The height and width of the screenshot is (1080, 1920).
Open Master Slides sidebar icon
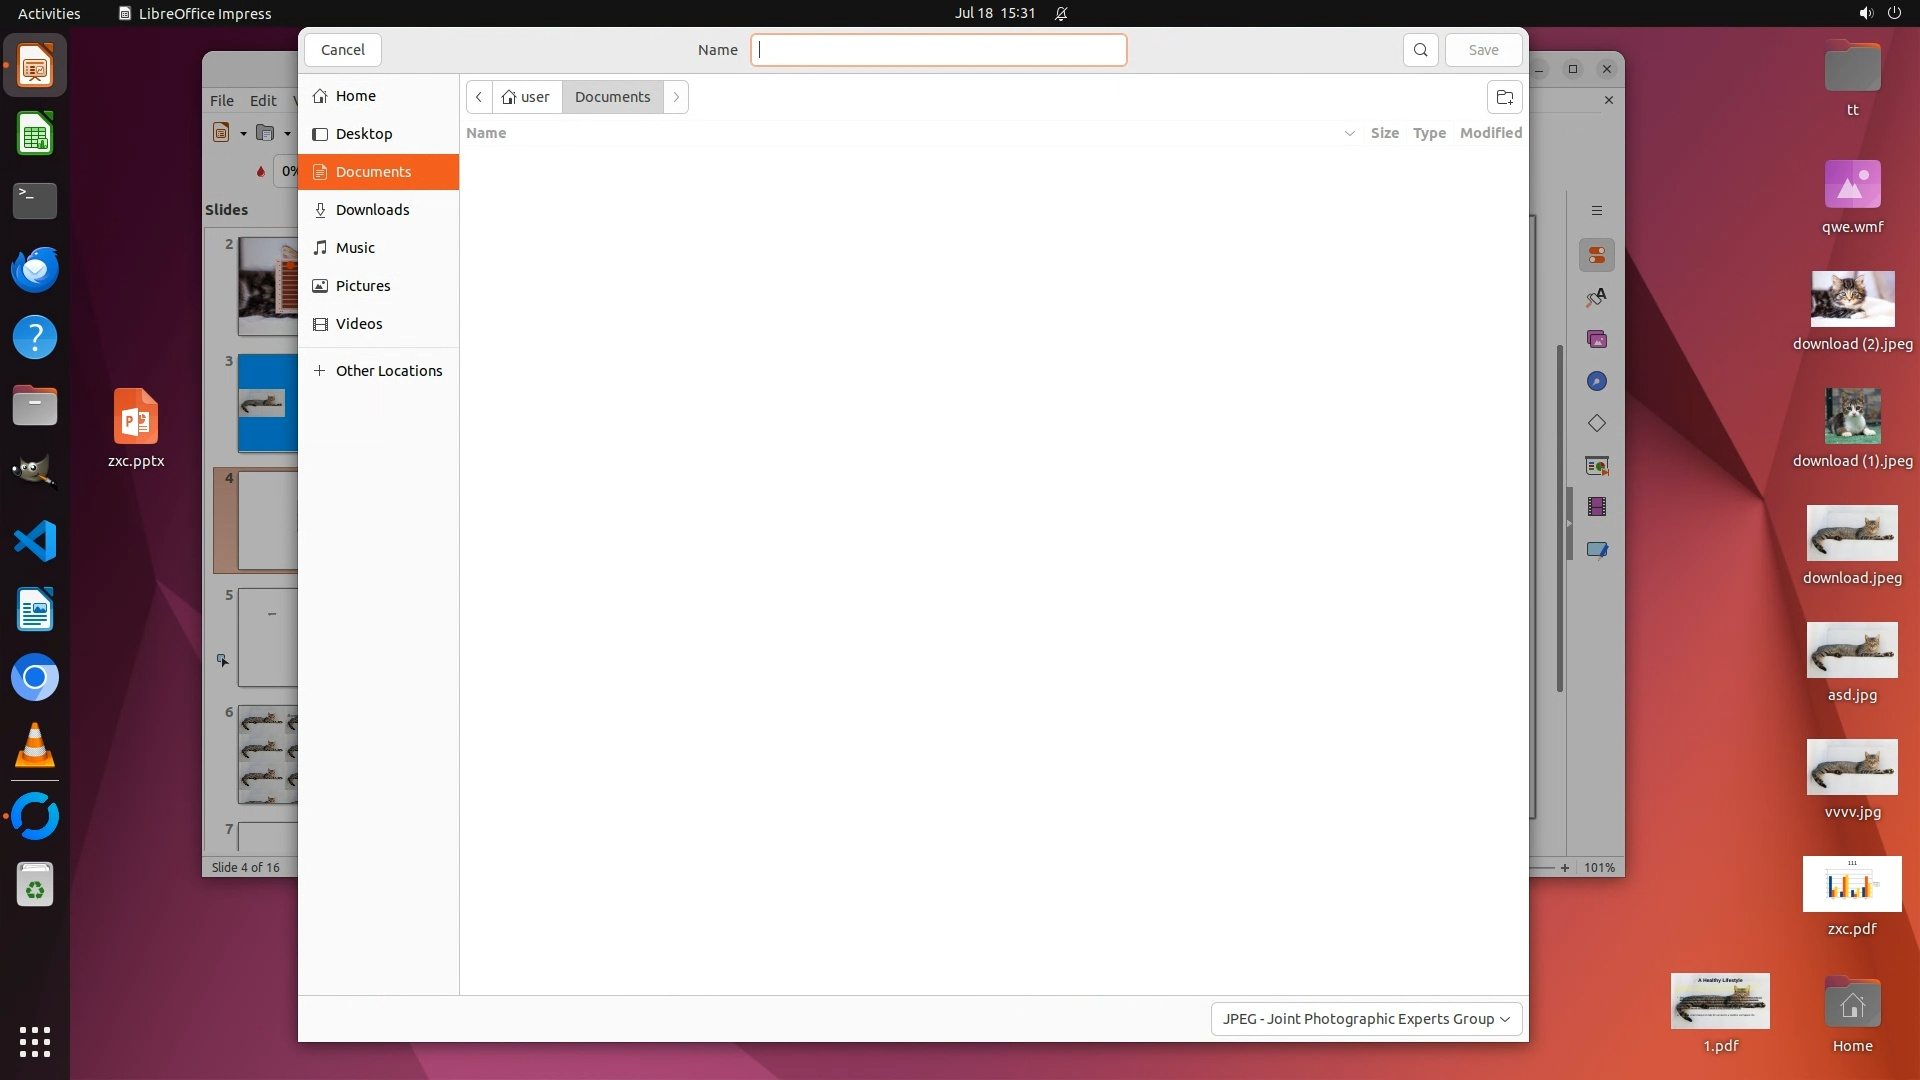point(1597,550)
